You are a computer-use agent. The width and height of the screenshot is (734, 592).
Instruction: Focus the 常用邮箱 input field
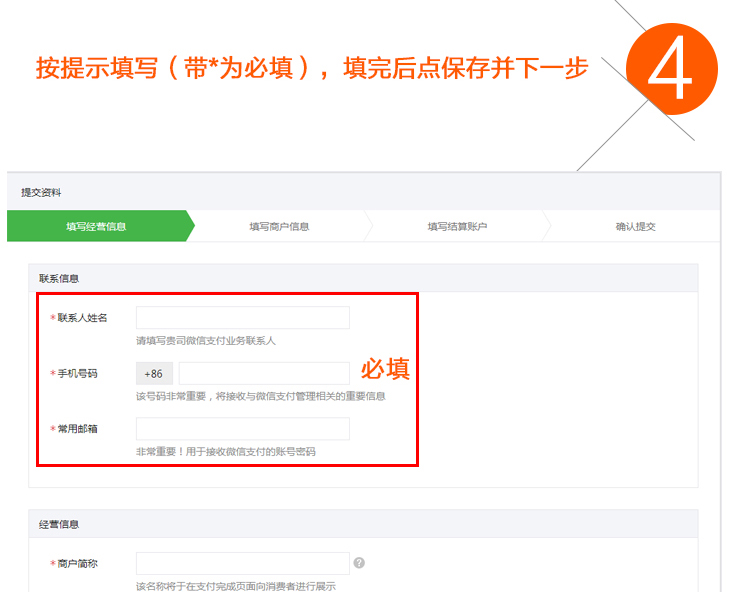pos(242,429)
